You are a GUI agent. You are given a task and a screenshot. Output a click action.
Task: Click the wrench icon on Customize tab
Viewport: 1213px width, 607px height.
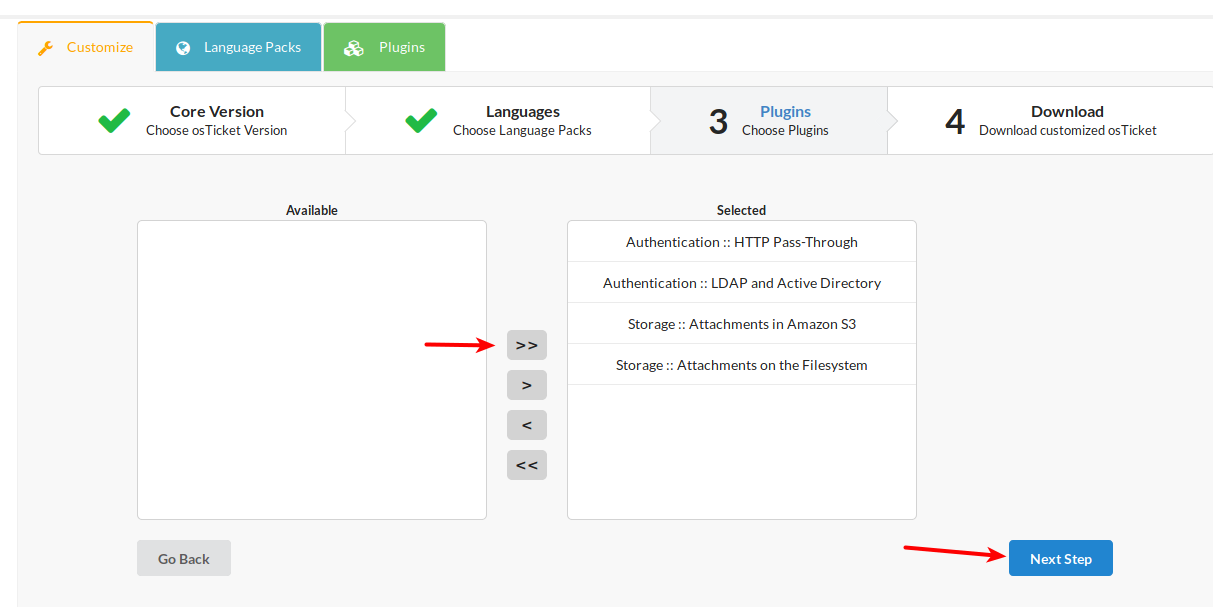pos(45,48)
